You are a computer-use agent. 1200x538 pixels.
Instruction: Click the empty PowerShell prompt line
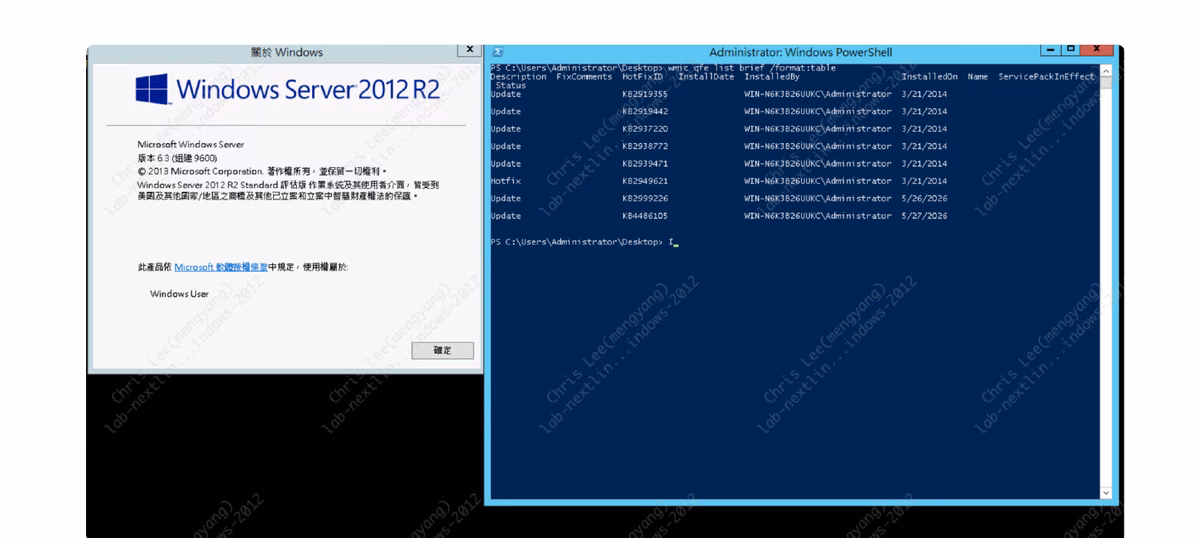click(584, 242)
